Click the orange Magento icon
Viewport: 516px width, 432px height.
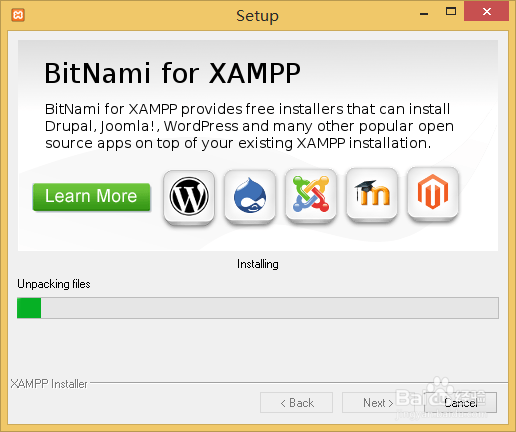coord(433,194)
